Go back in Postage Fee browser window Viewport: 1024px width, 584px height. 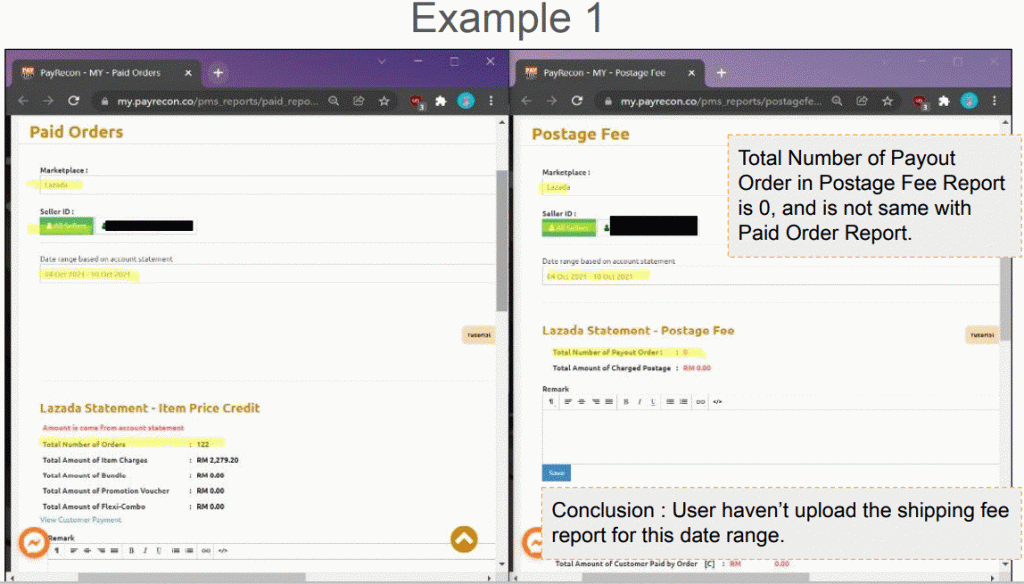(527, 101)
